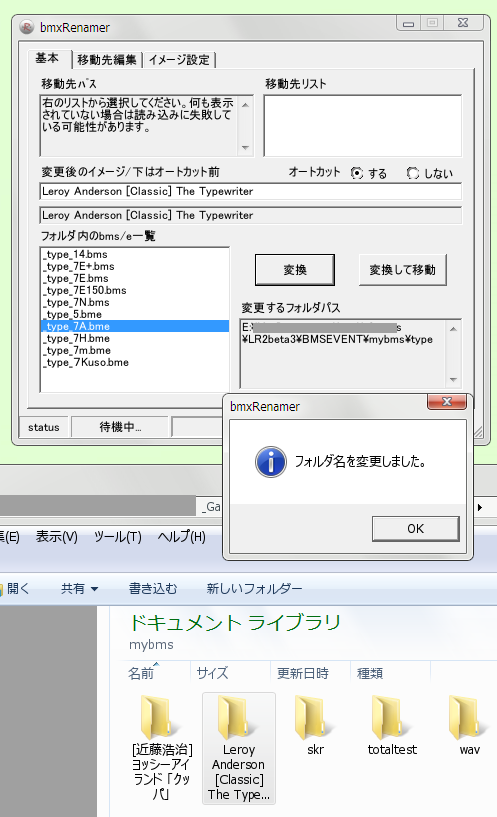Click scroll-down arrow in 変更するフォルダパス box
Screen dimensions: 497x817
(x=453, y=380)
